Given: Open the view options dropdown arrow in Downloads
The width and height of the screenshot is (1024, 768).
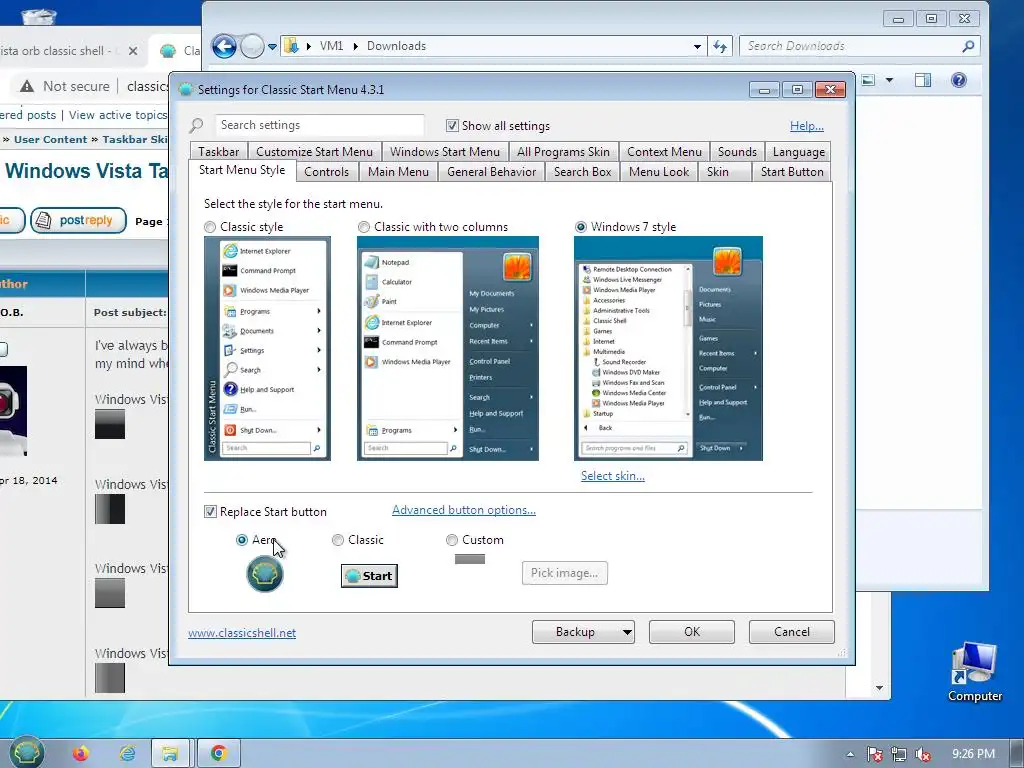Looking at the screenshot, I should (x=889, y=80).
